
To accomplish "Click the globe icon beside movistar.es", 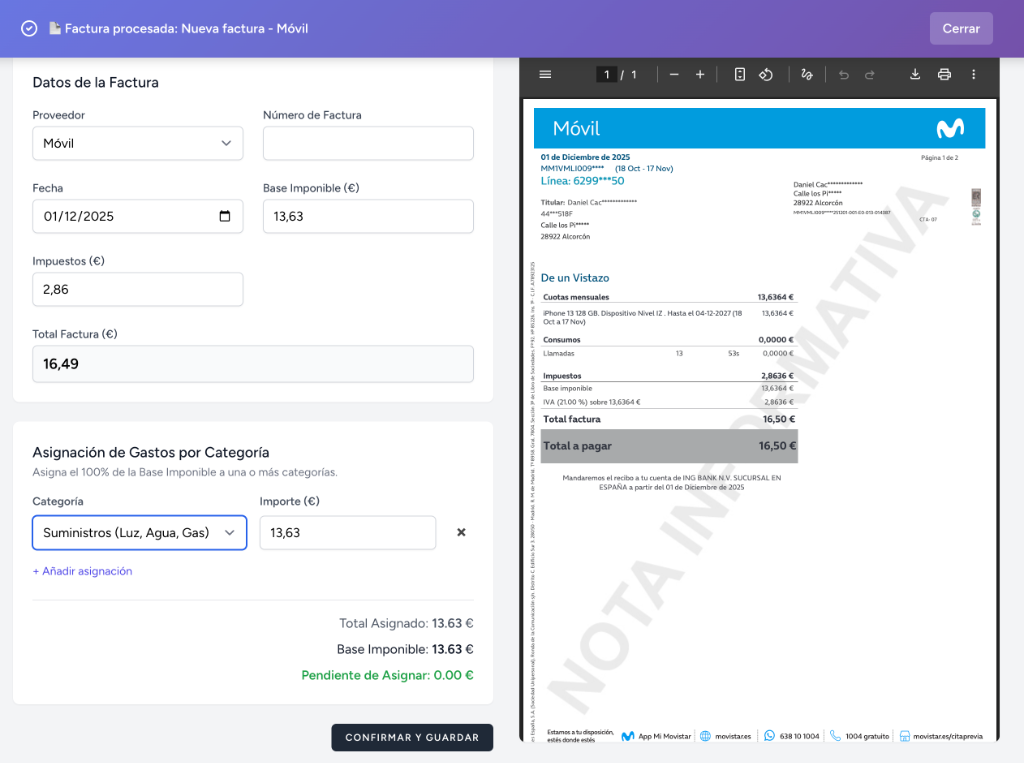I will coord(705,736).
